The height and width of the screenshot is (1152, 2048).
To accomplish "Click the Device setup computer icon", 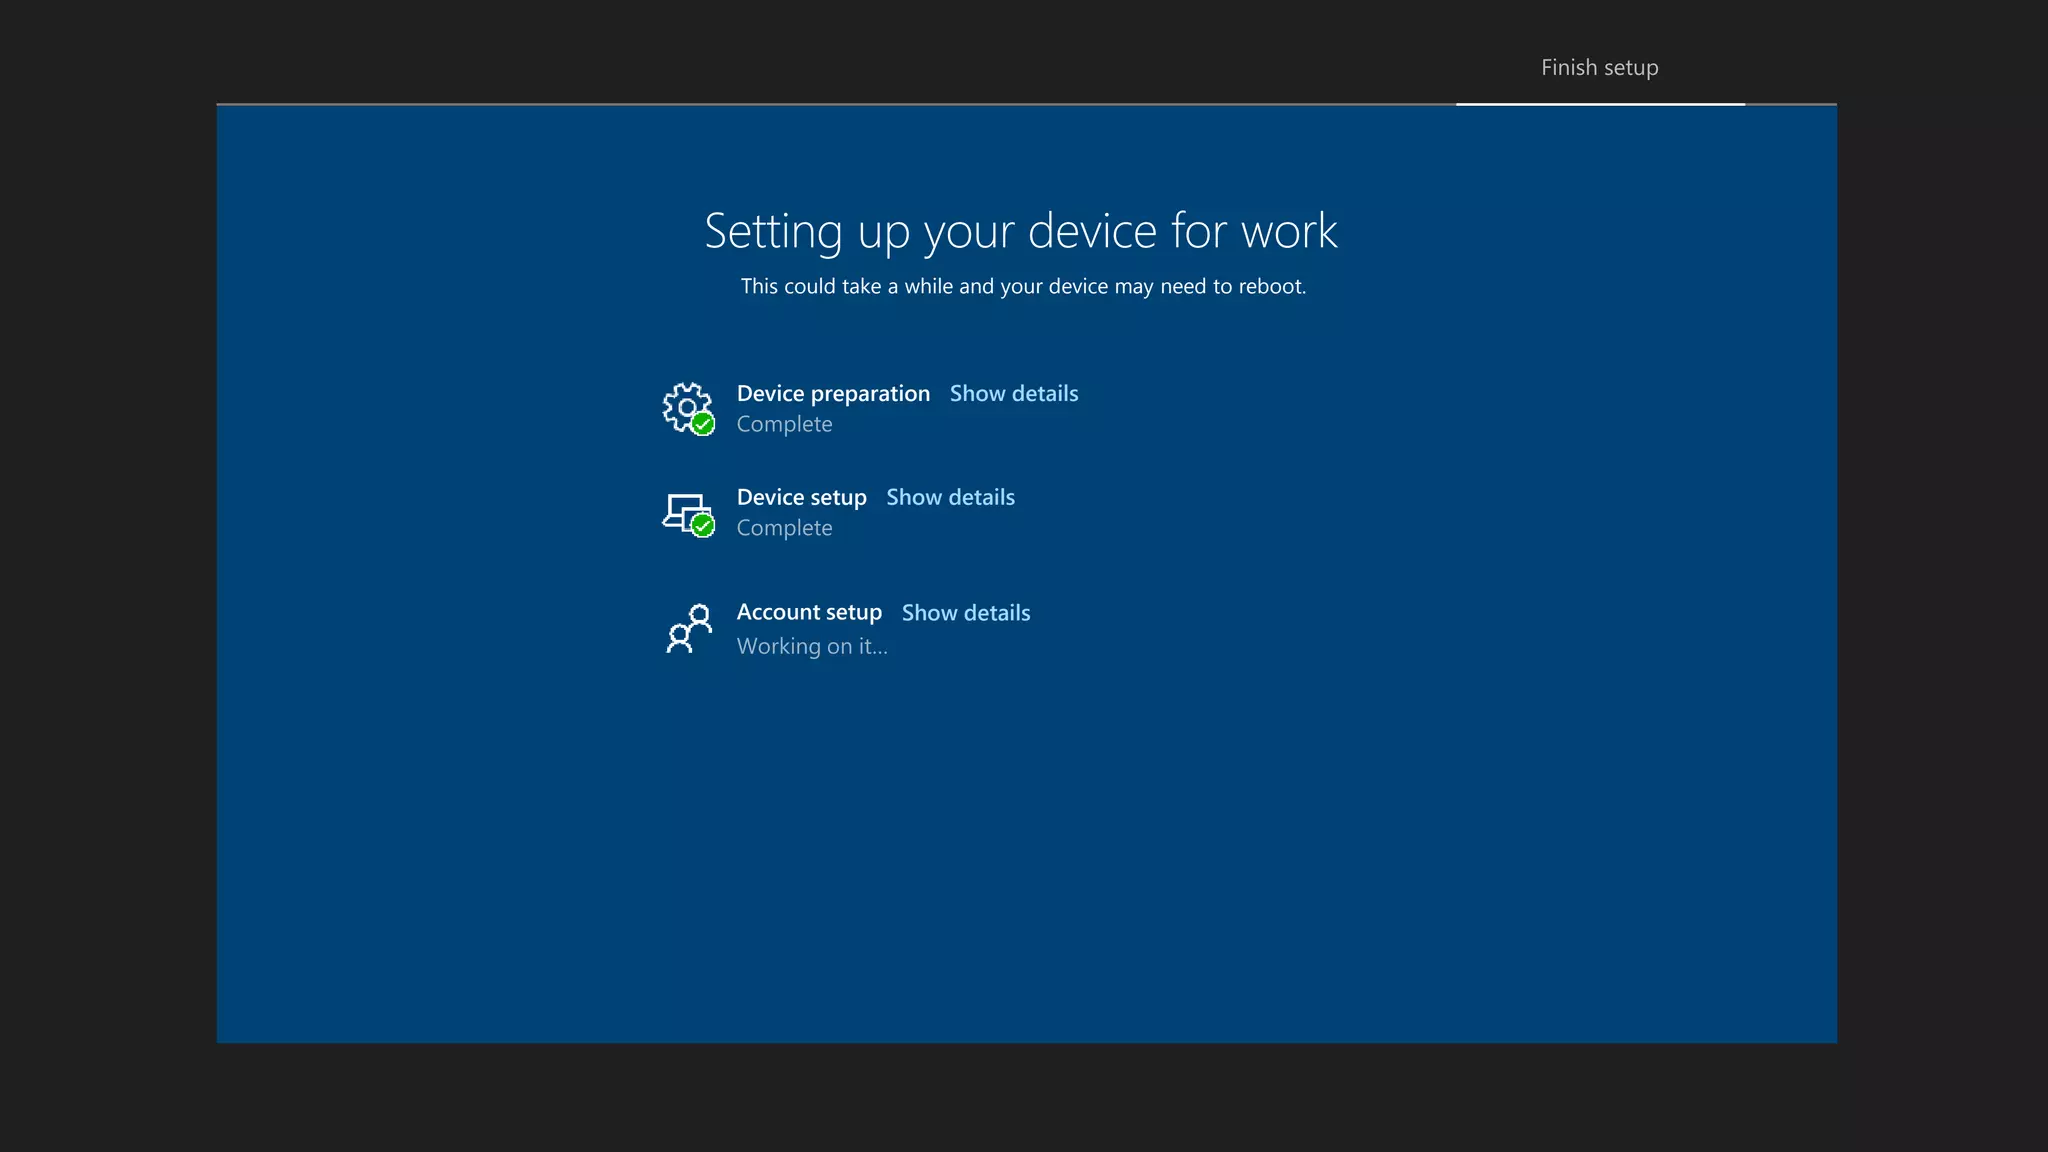I will (x=688, y=514).
